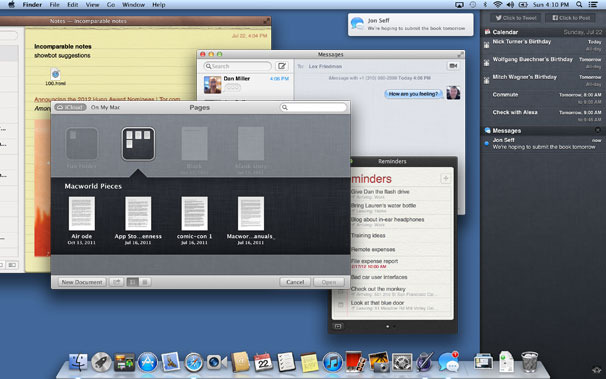Click the share icon in Pages dialog

[x=116, y=282]
